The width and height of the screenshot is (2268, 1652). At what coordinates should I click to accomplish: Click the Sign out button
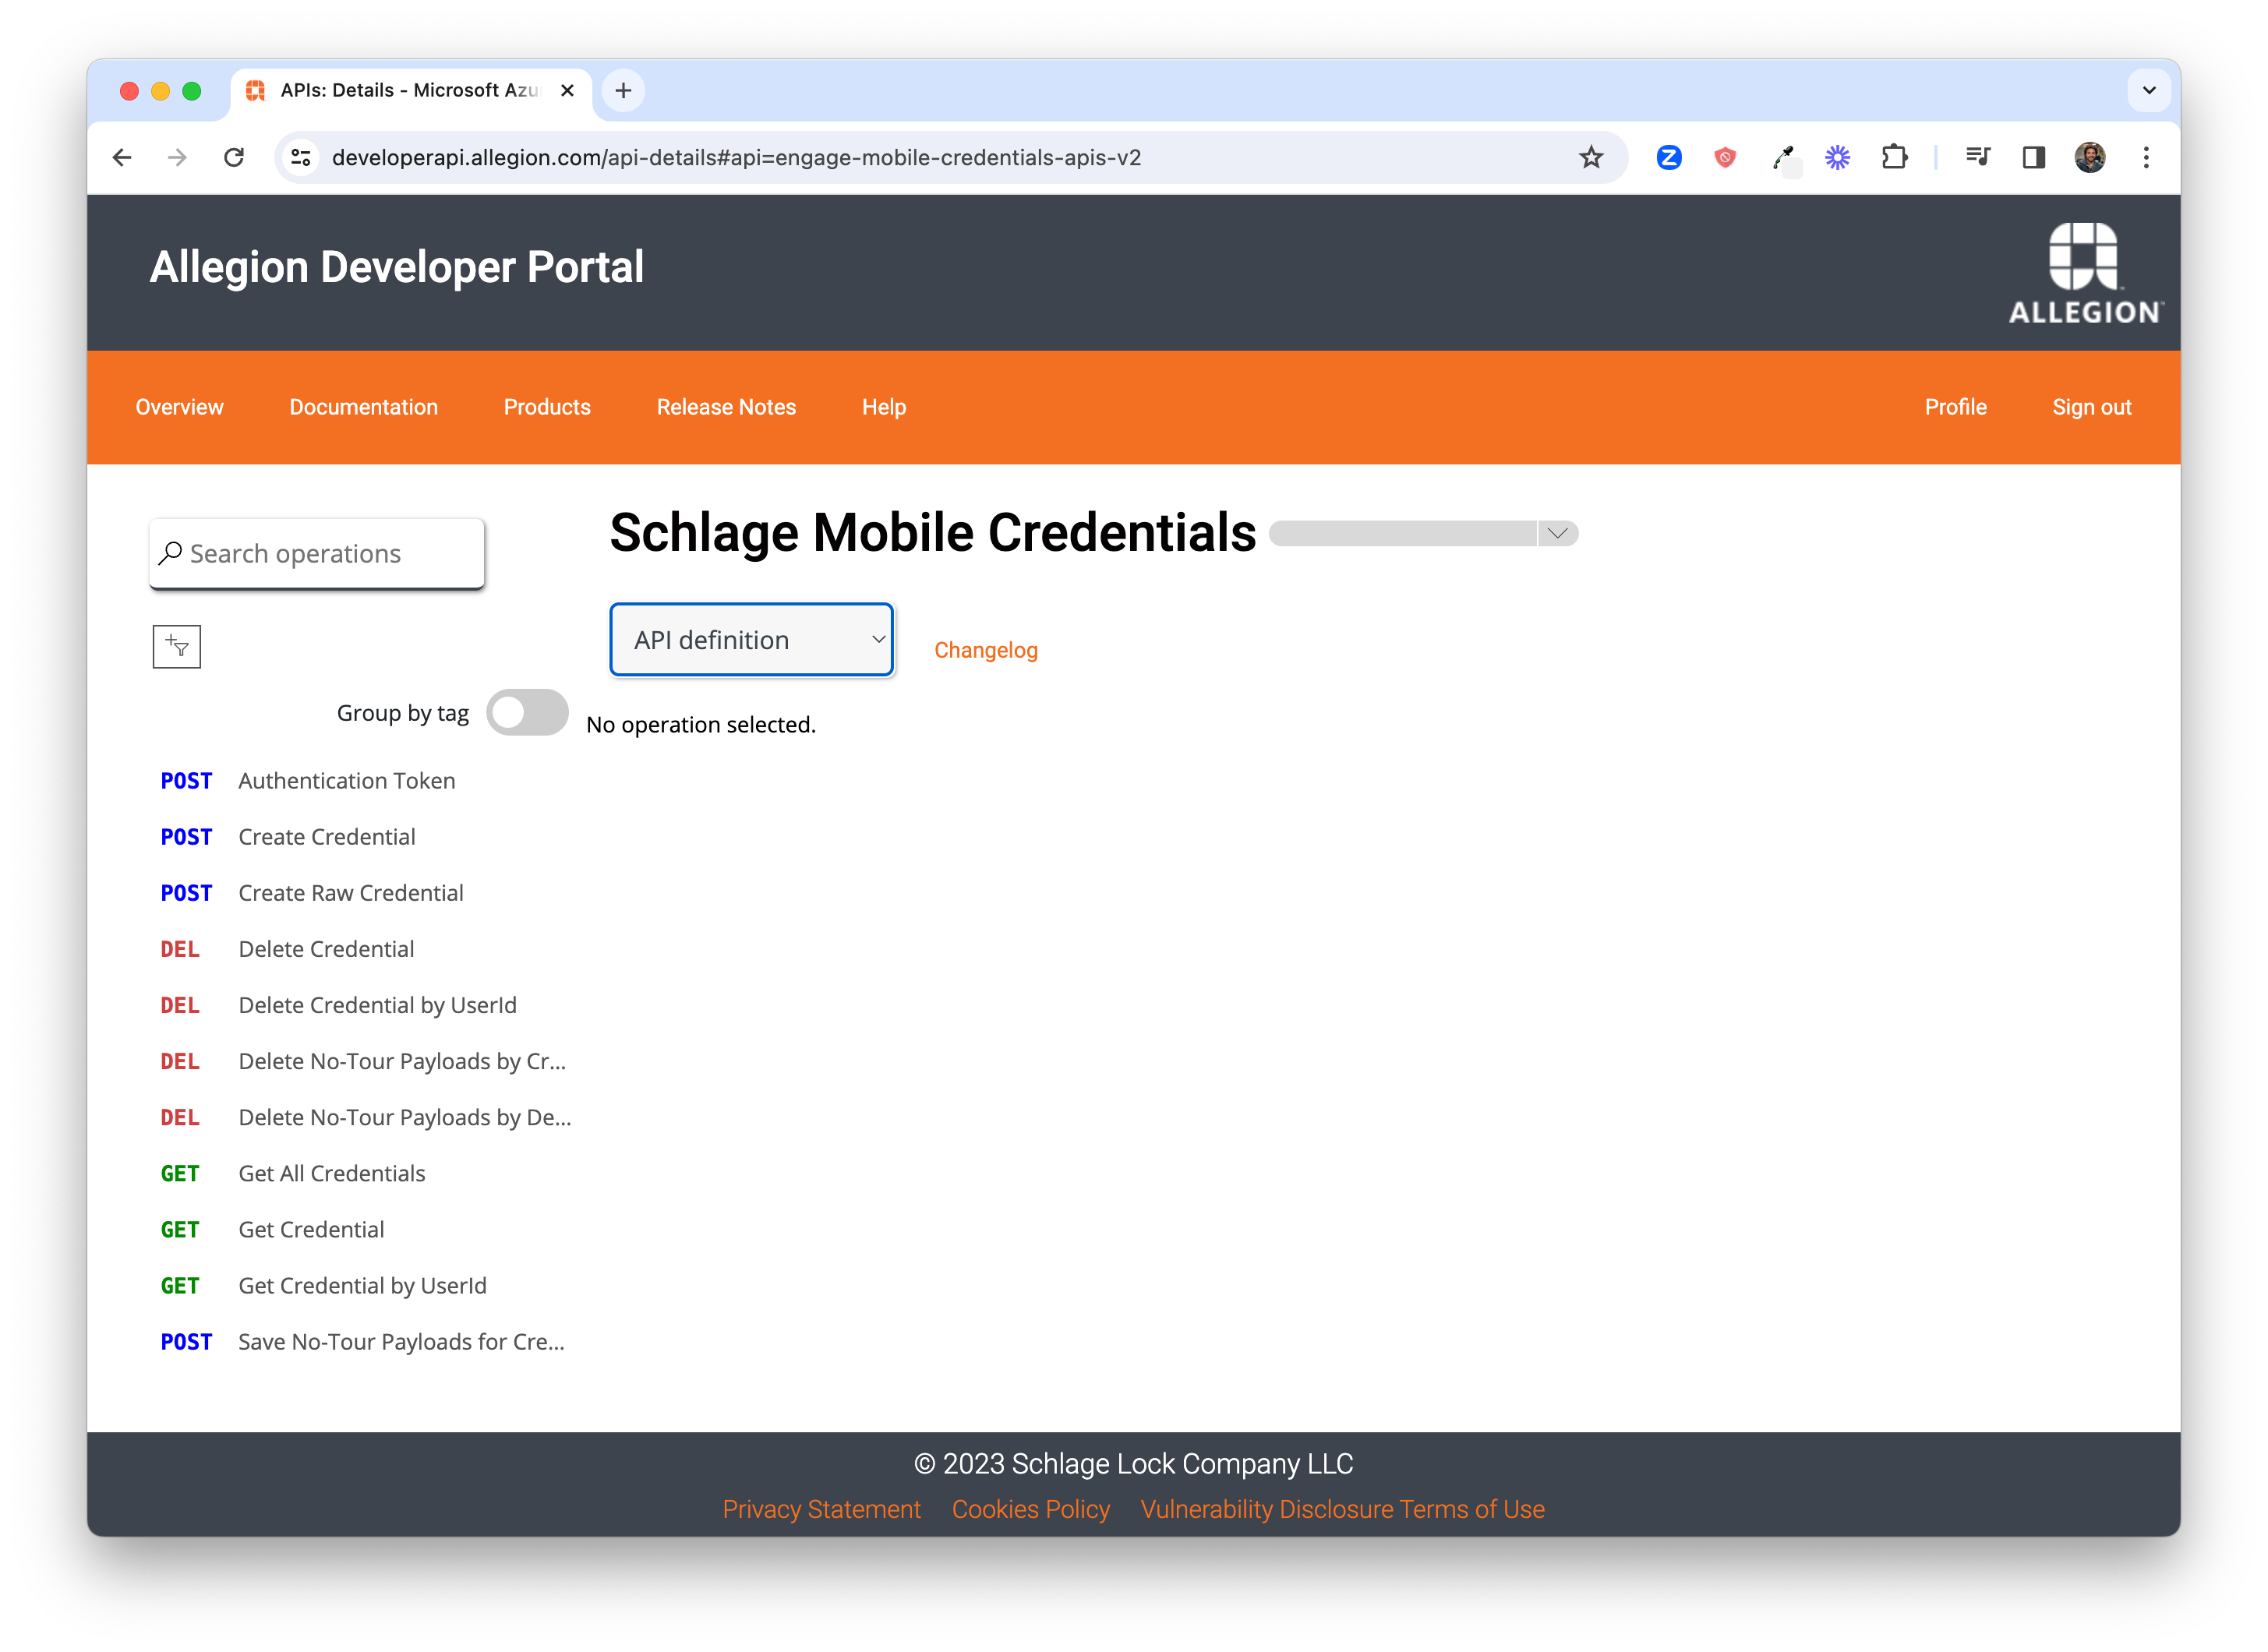pyautogui.click(x=2092, y=407)
